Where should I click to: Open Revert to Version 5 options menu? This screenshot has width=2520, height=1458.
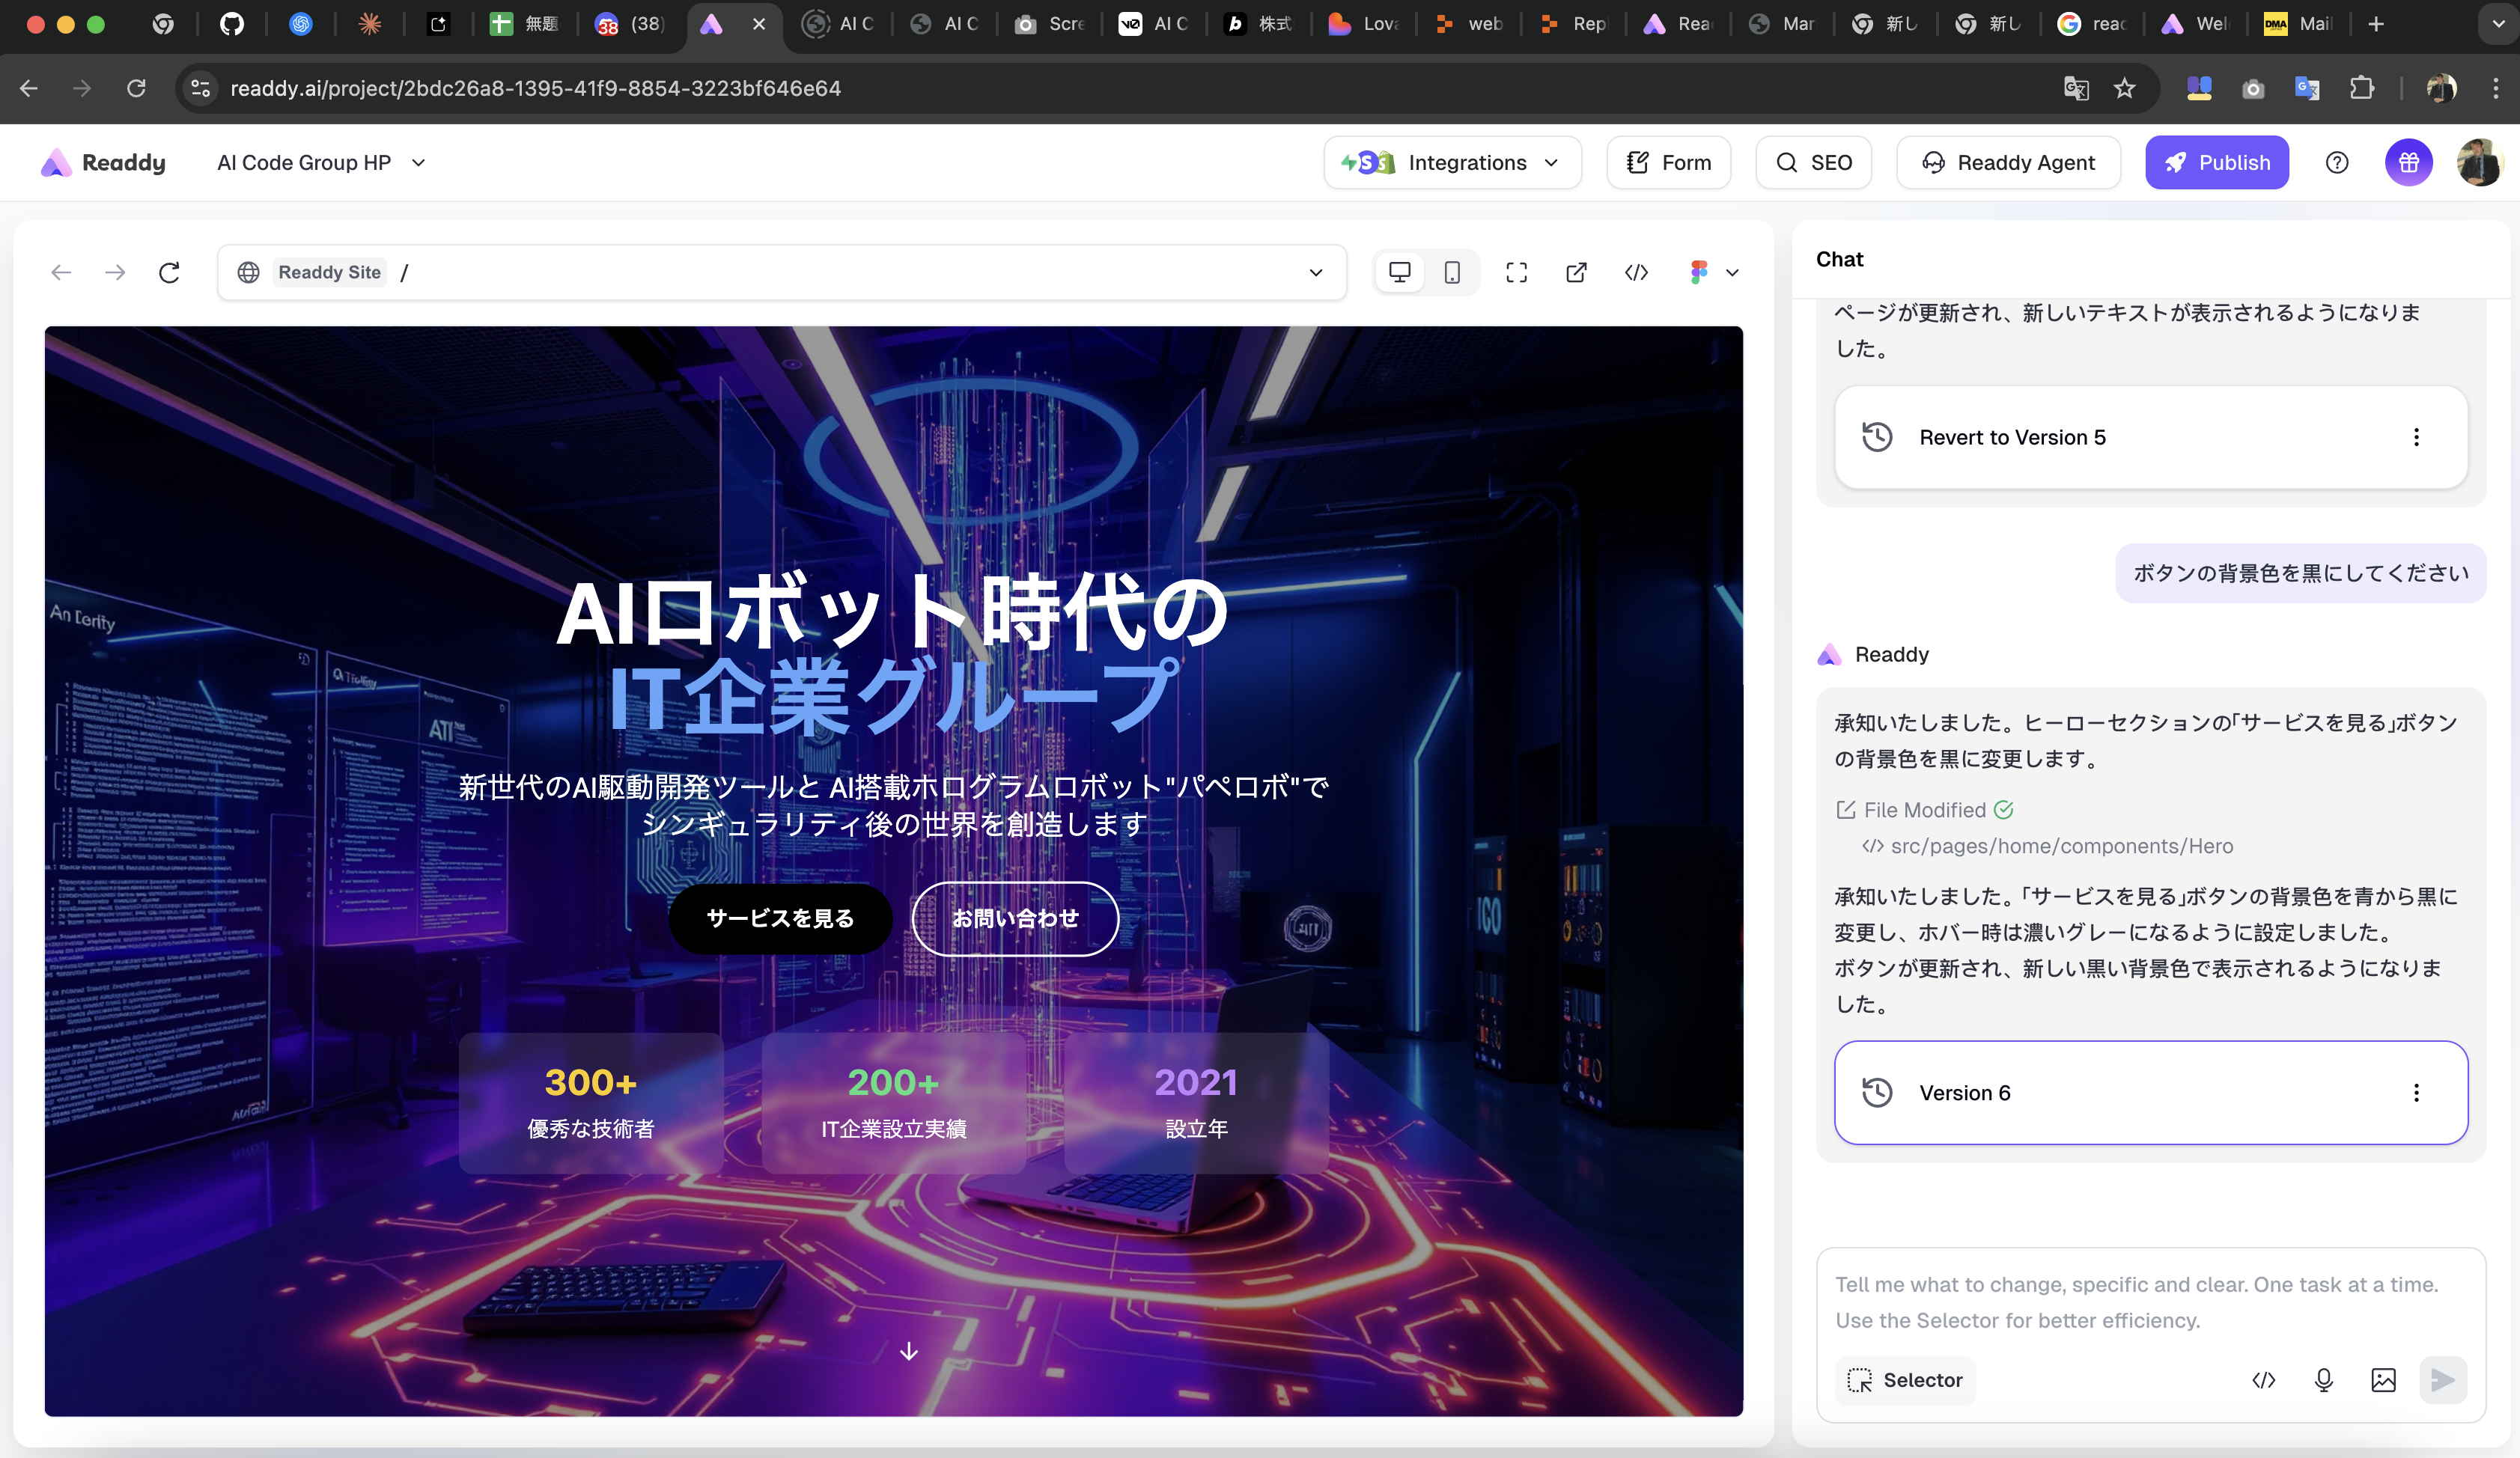pyautogui.click(x=2416, y=437)
